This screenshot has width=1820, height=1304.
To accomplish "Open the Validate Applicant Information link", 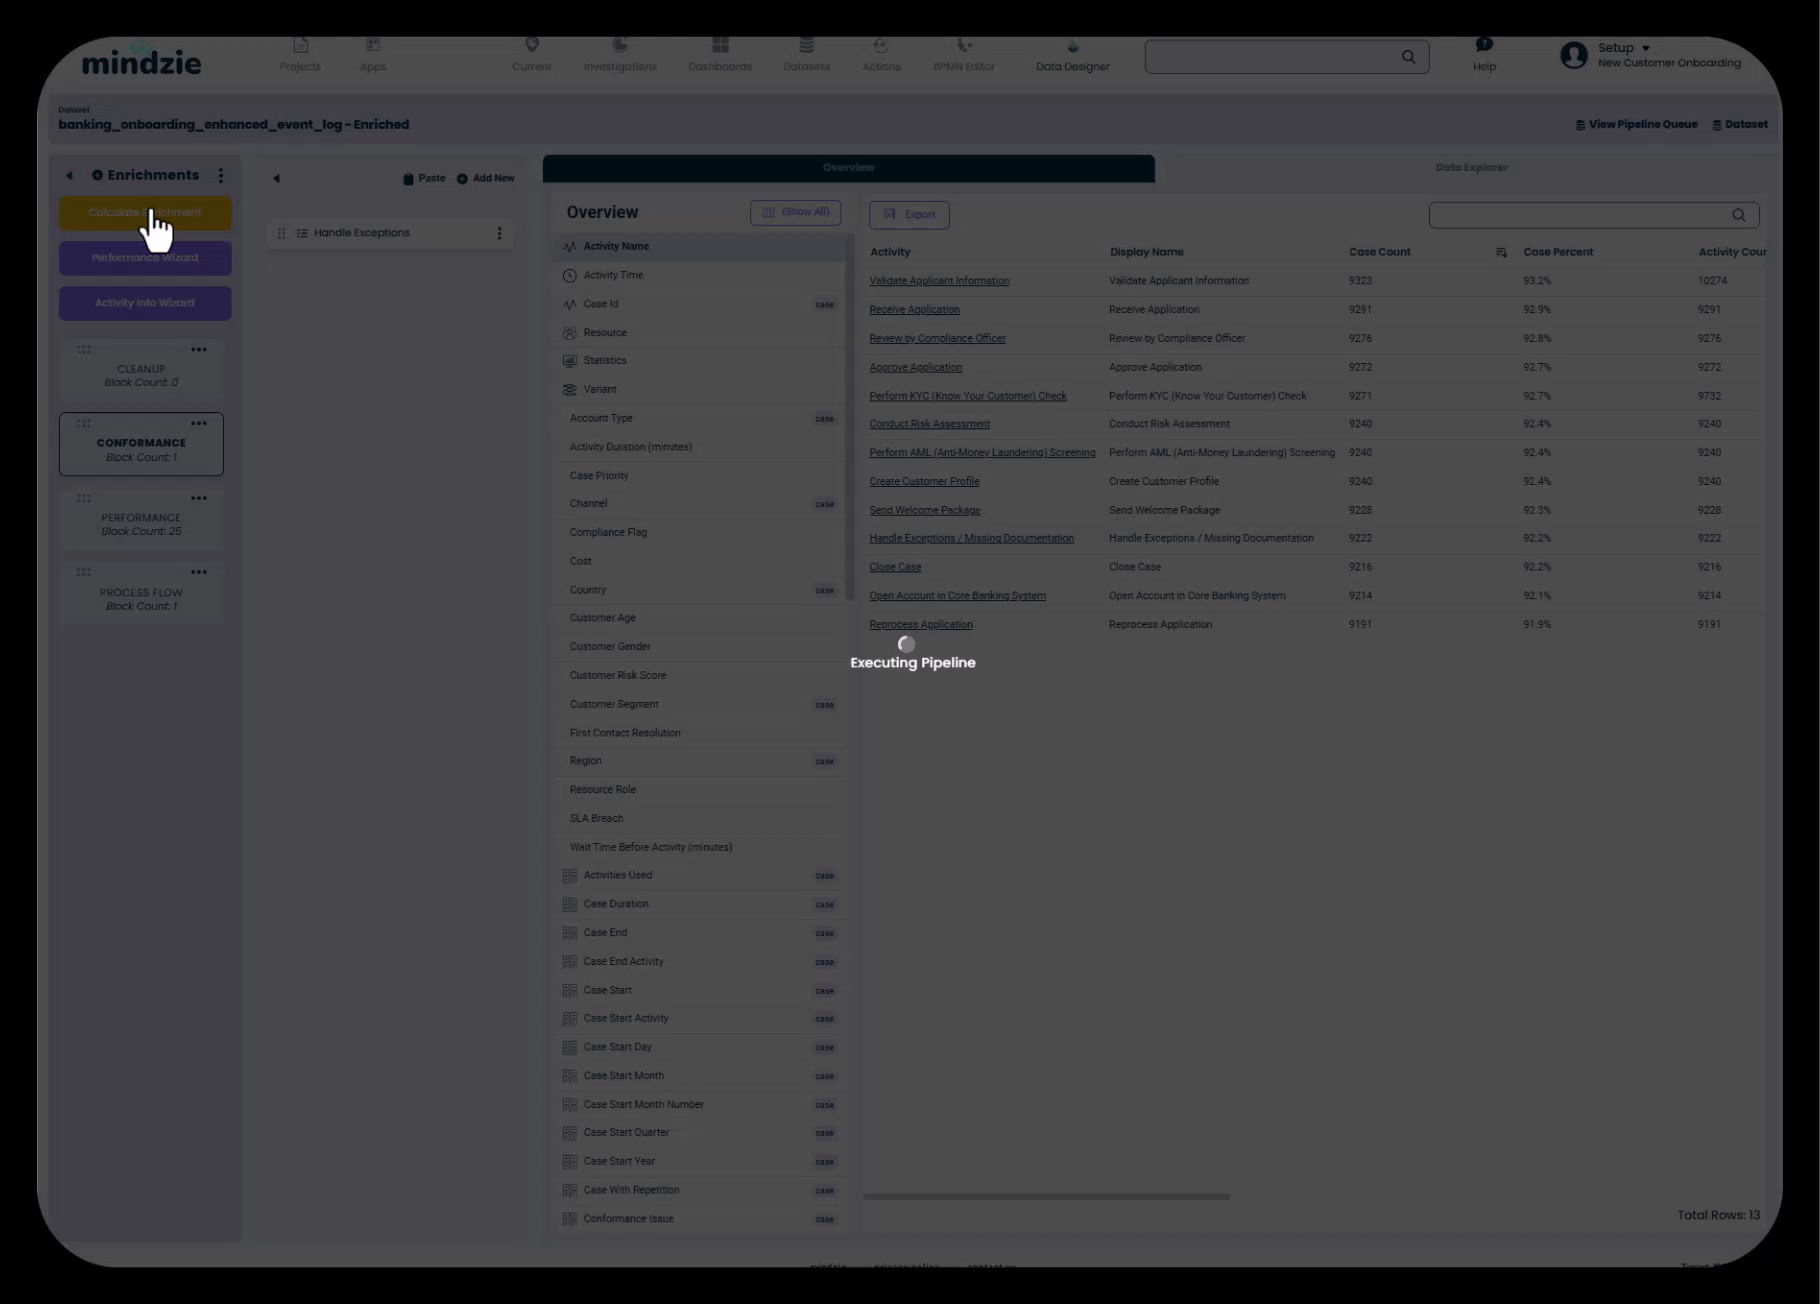I will (x=939, y=281).
